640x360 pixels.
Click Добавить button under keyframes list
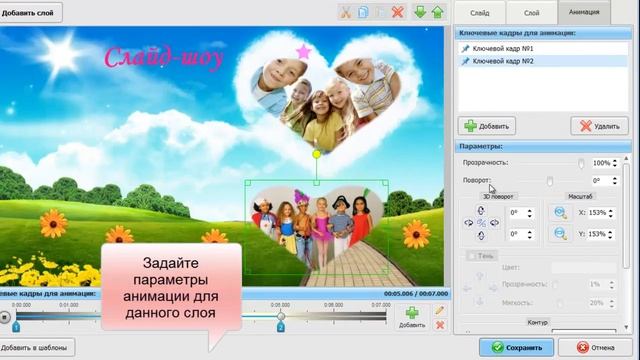487,126
